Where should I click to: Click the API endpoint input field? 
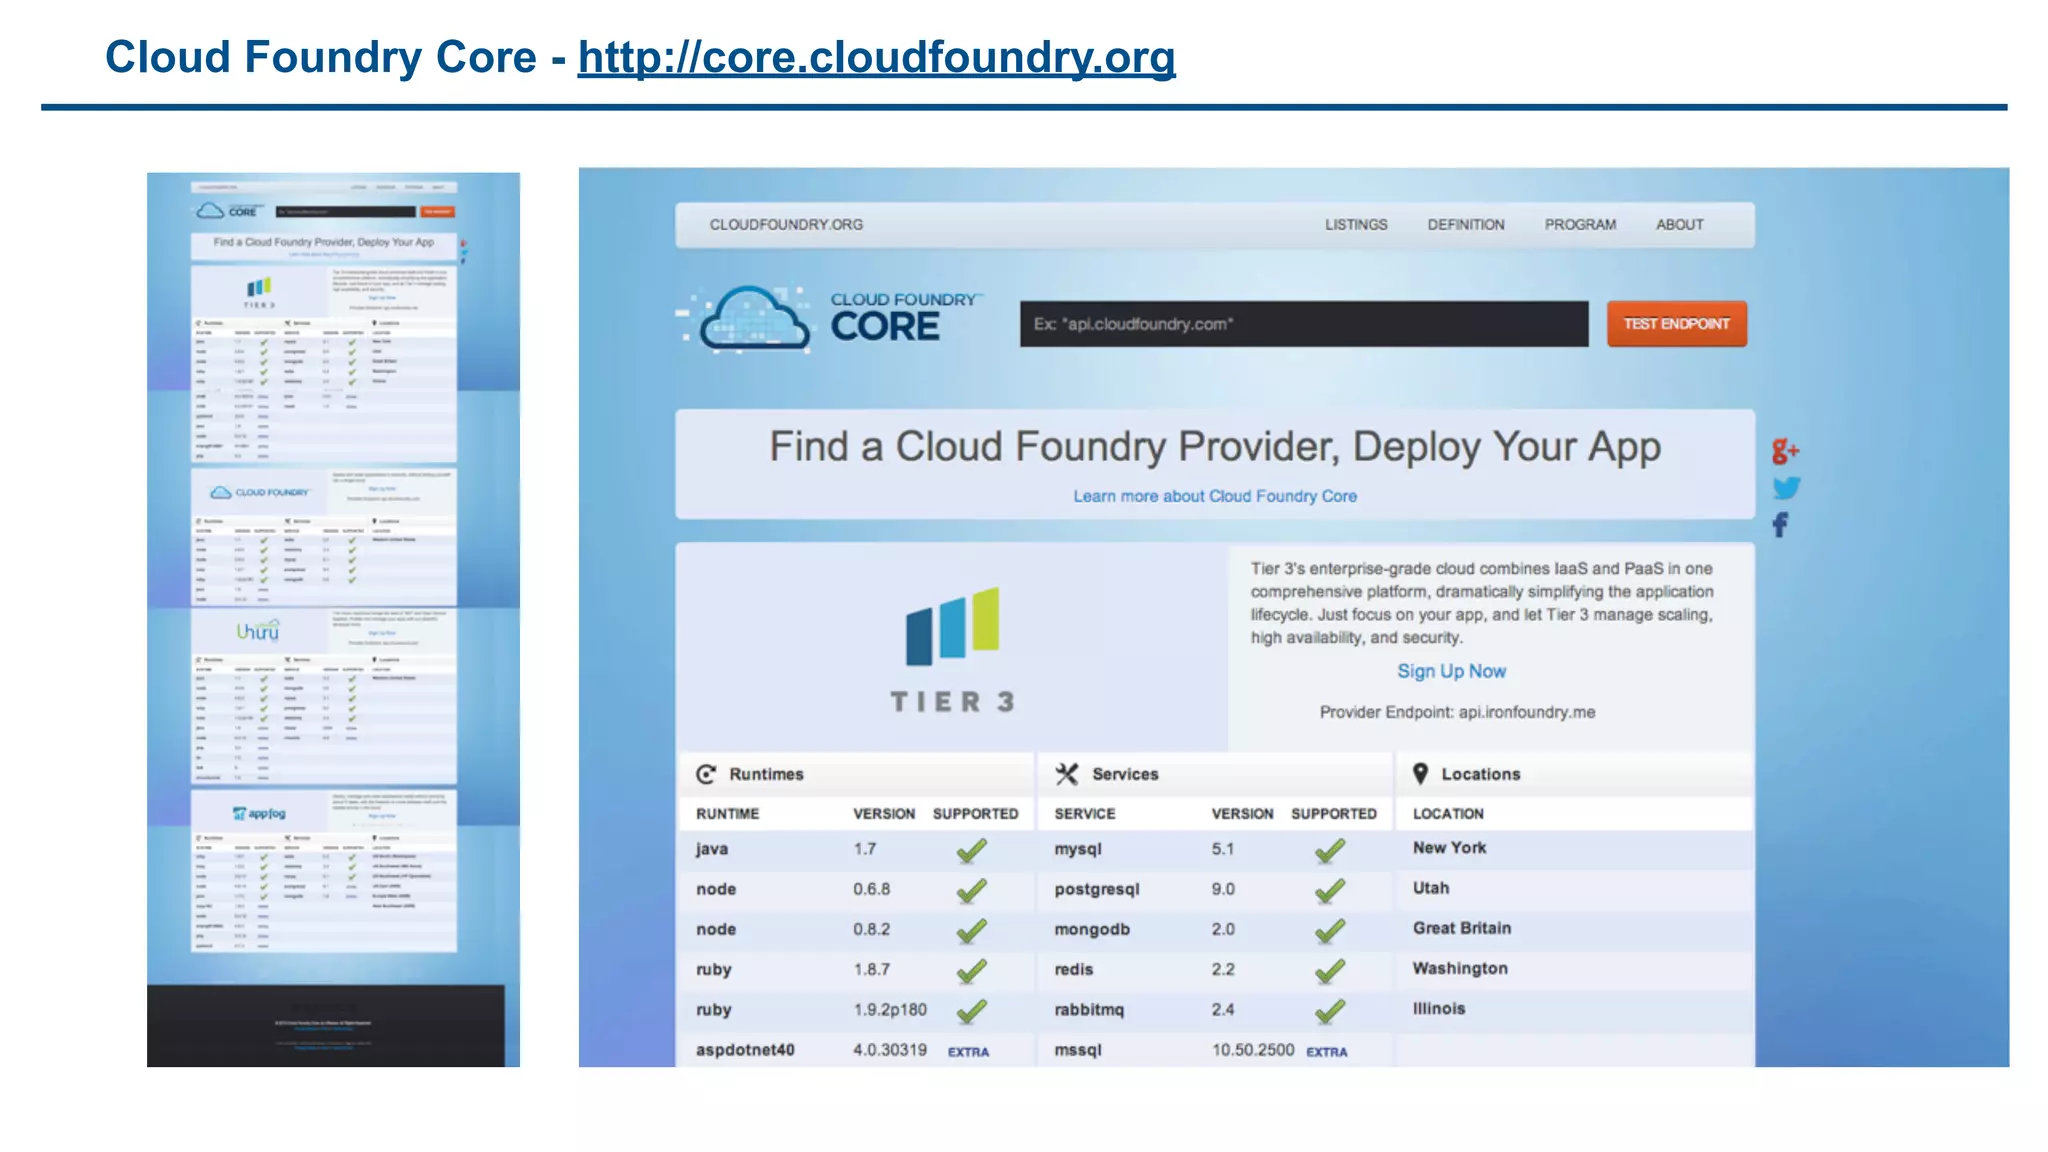1303,324
